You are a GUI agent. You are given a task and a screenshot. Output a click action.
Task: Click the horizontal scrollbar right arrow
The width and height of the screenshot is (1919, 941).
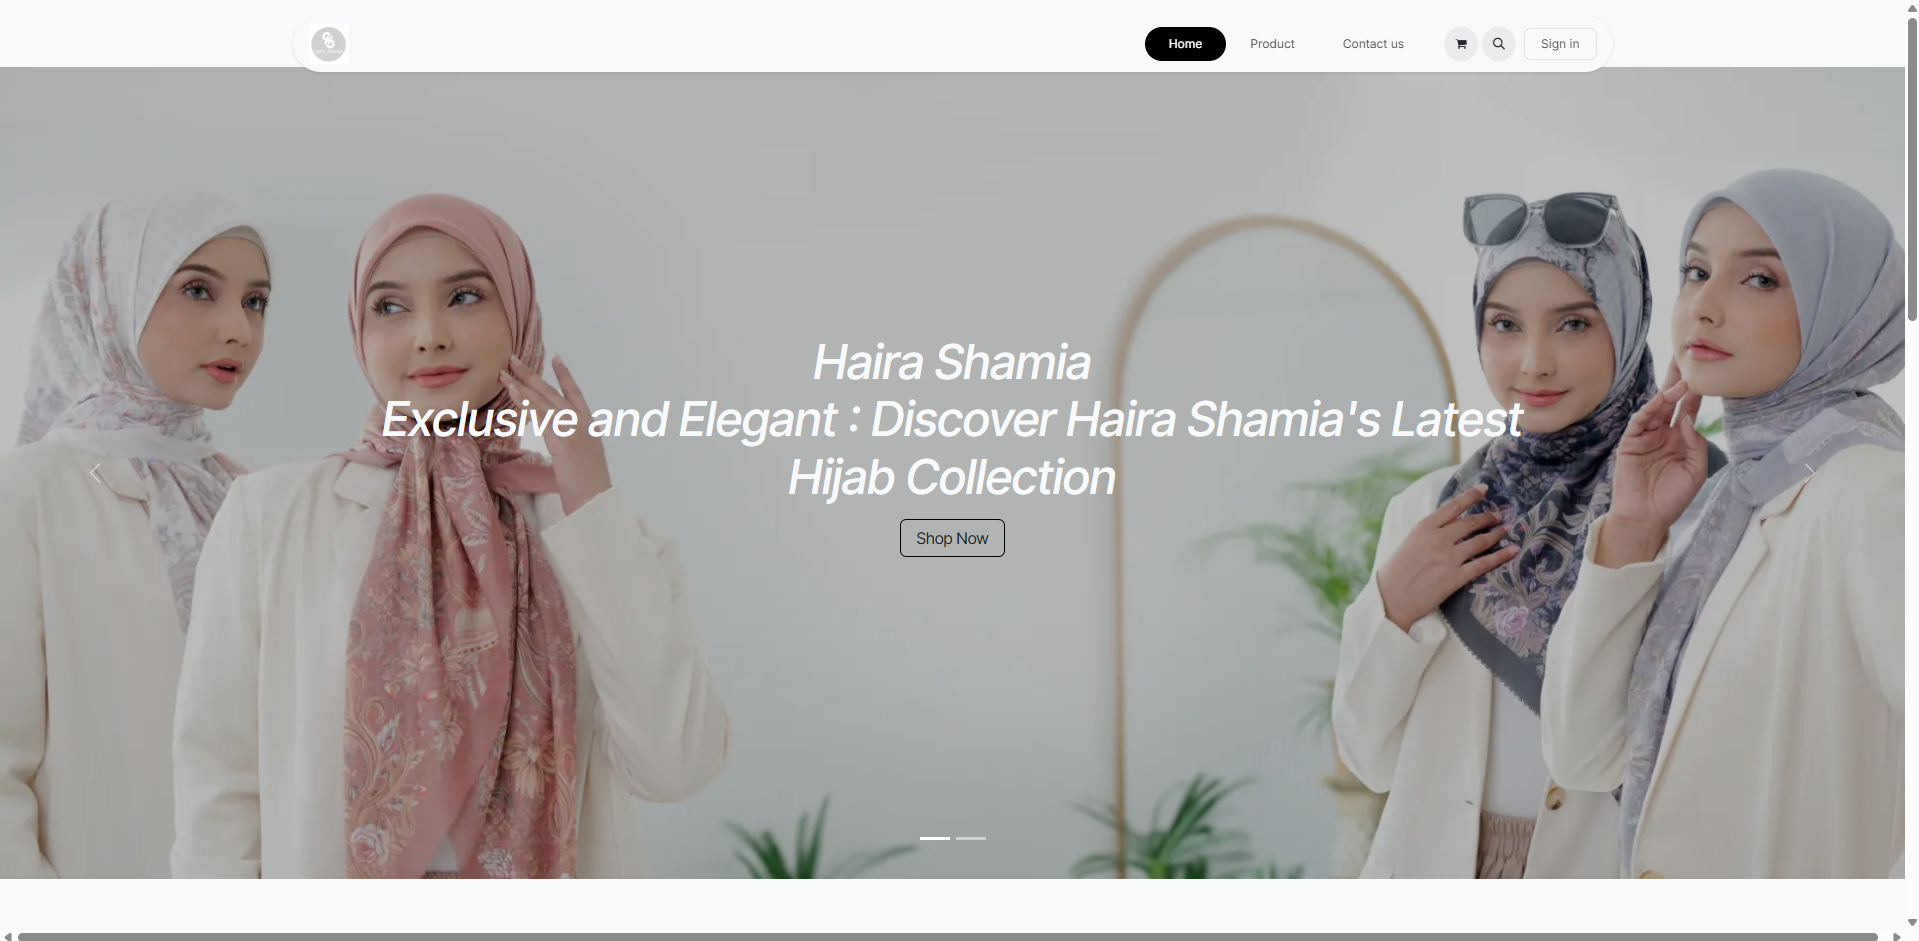click(x=1896, y=936)
